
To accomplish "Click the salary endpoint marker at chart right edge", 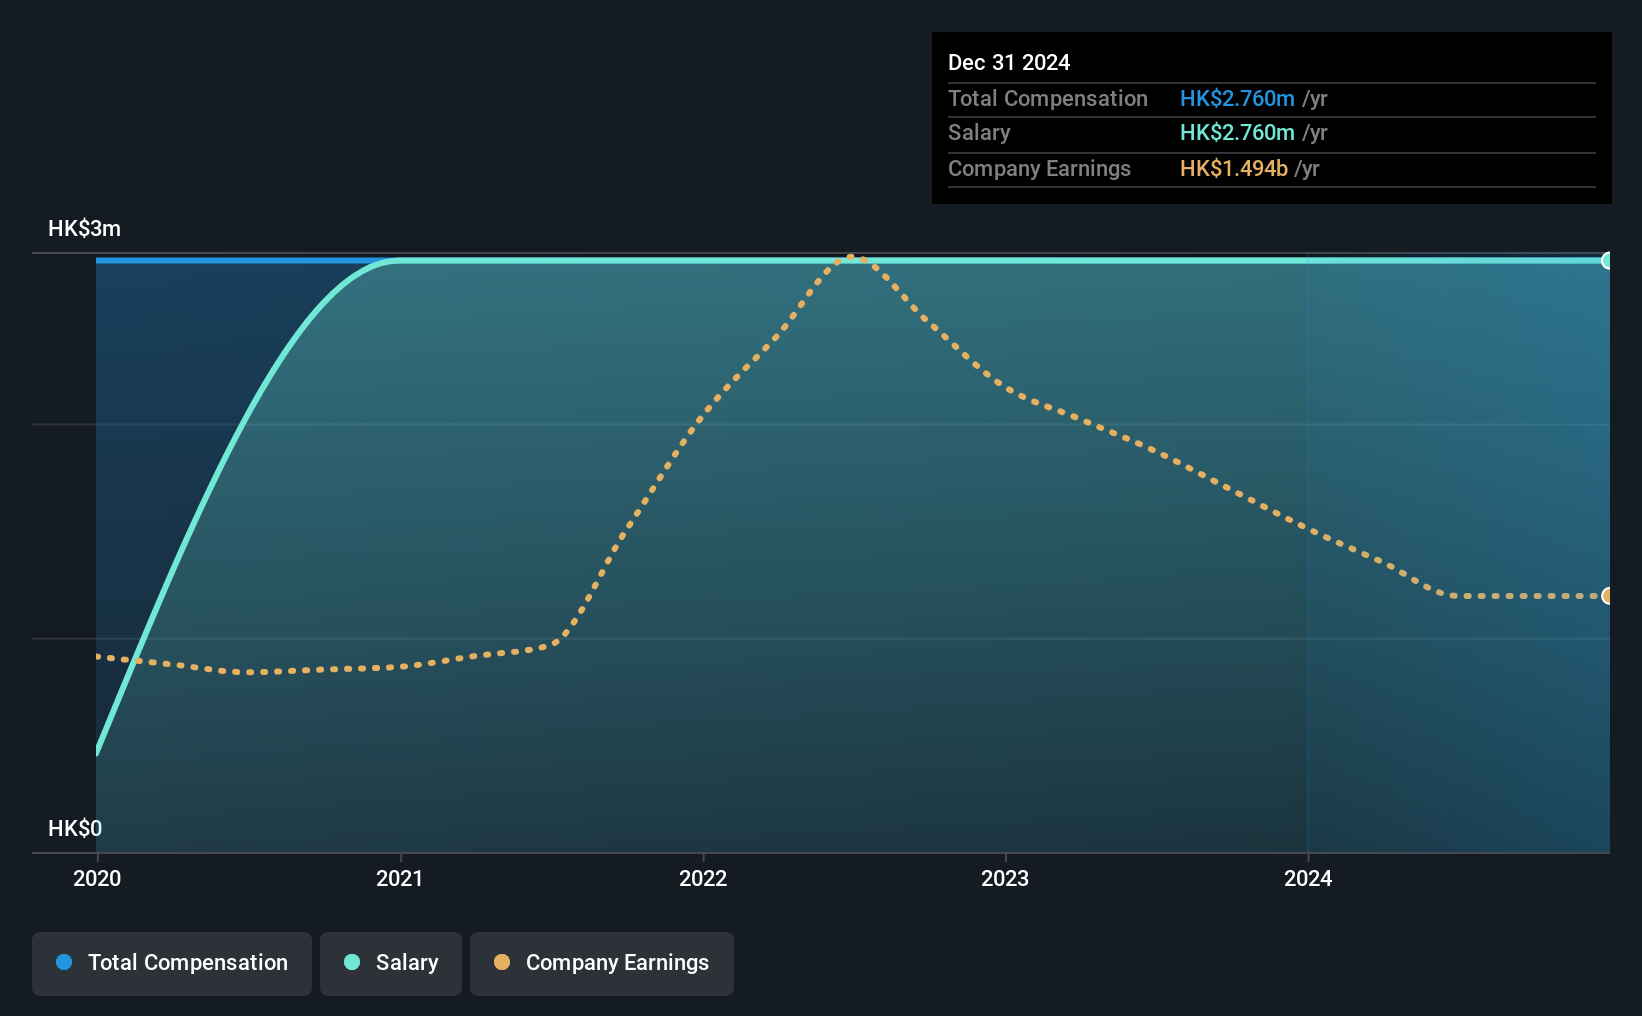I will (x=1608, y=261).
